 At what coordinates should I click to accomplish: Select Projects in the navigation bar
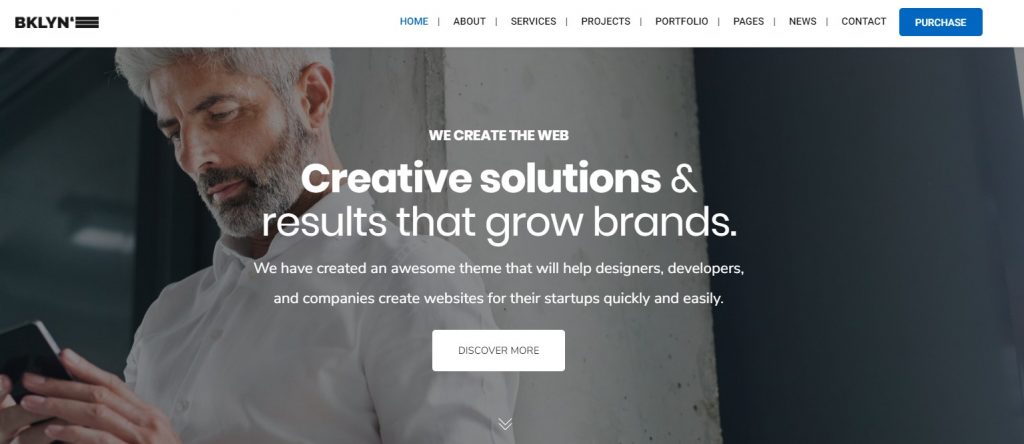click(605, 22)
